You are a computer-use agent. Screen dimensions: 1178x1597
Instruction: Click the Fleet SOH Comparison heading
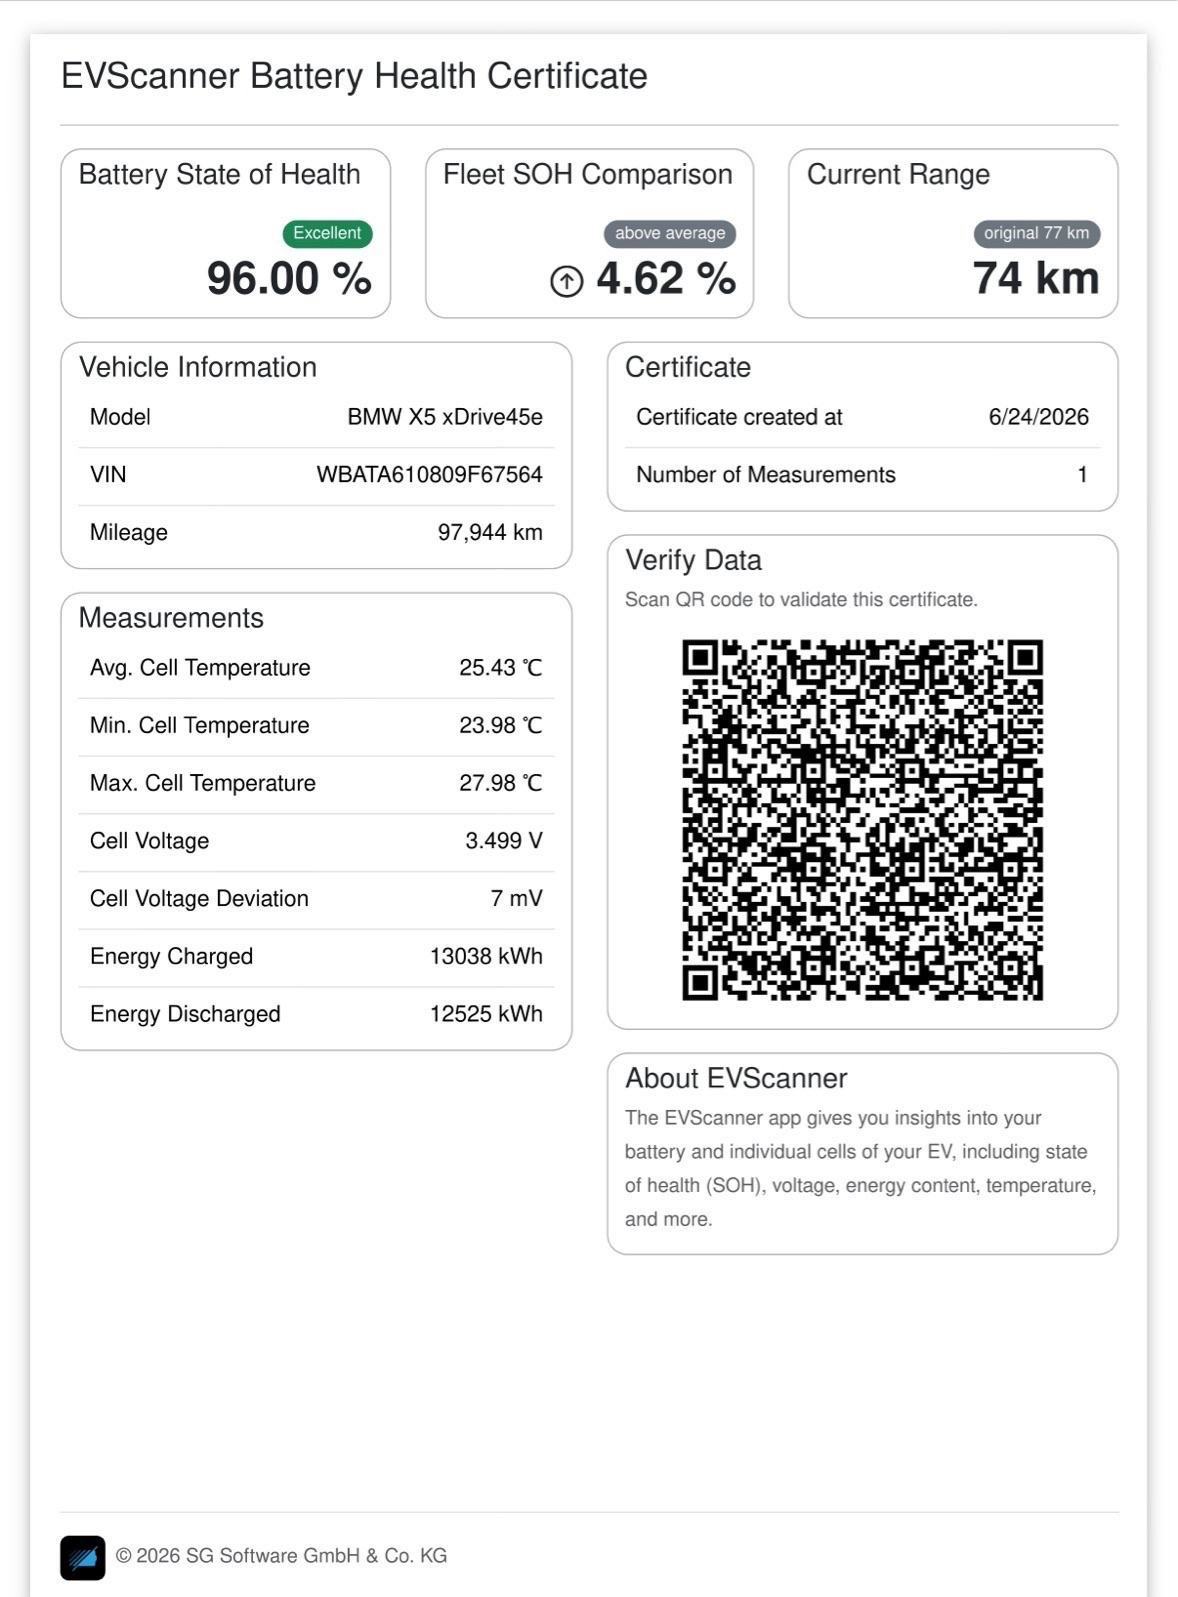[x=588, y=174]
